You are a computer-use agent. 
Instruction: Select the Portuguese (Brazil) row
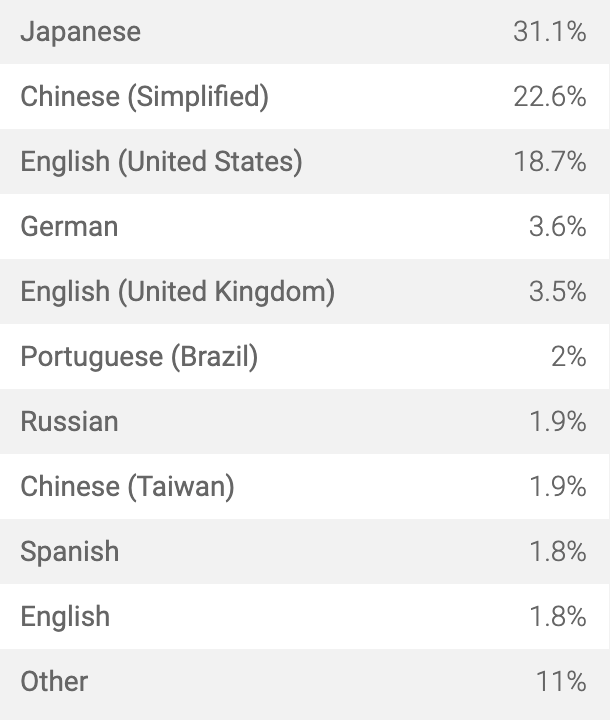305,356
